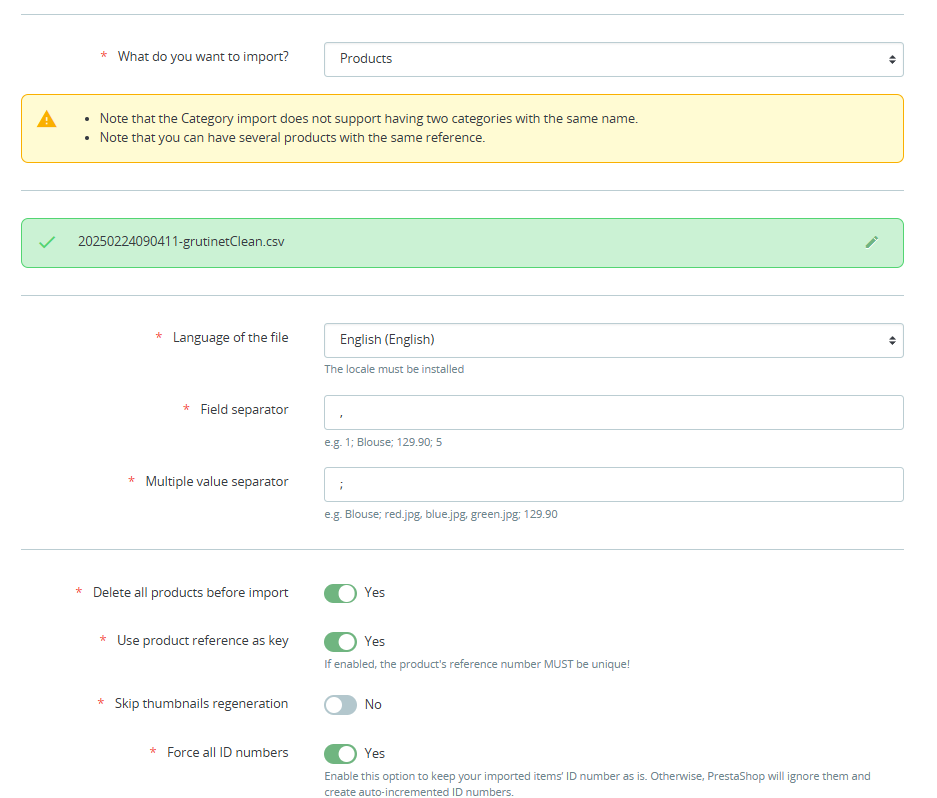Toggle Delete all products before import
The height and width of the screenshot is (798, 937).
pos(340,593)
